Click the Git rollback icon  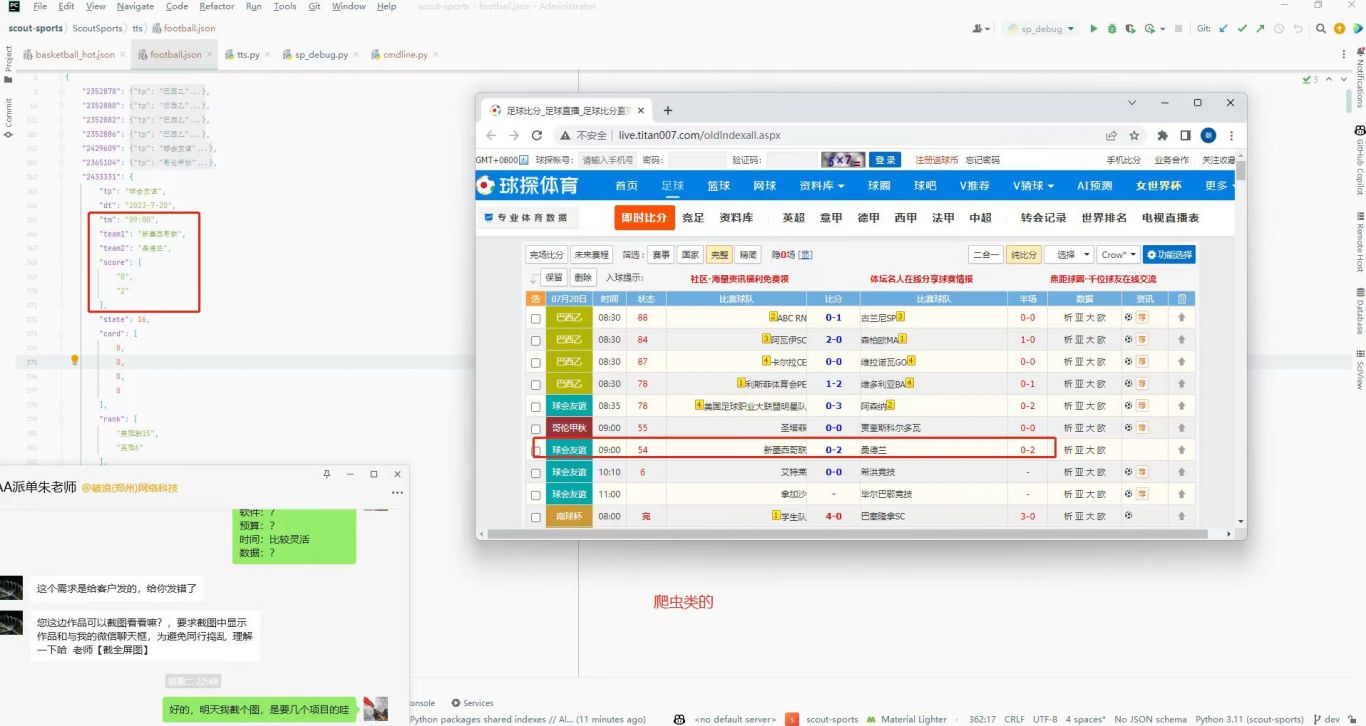point(1298,29)
